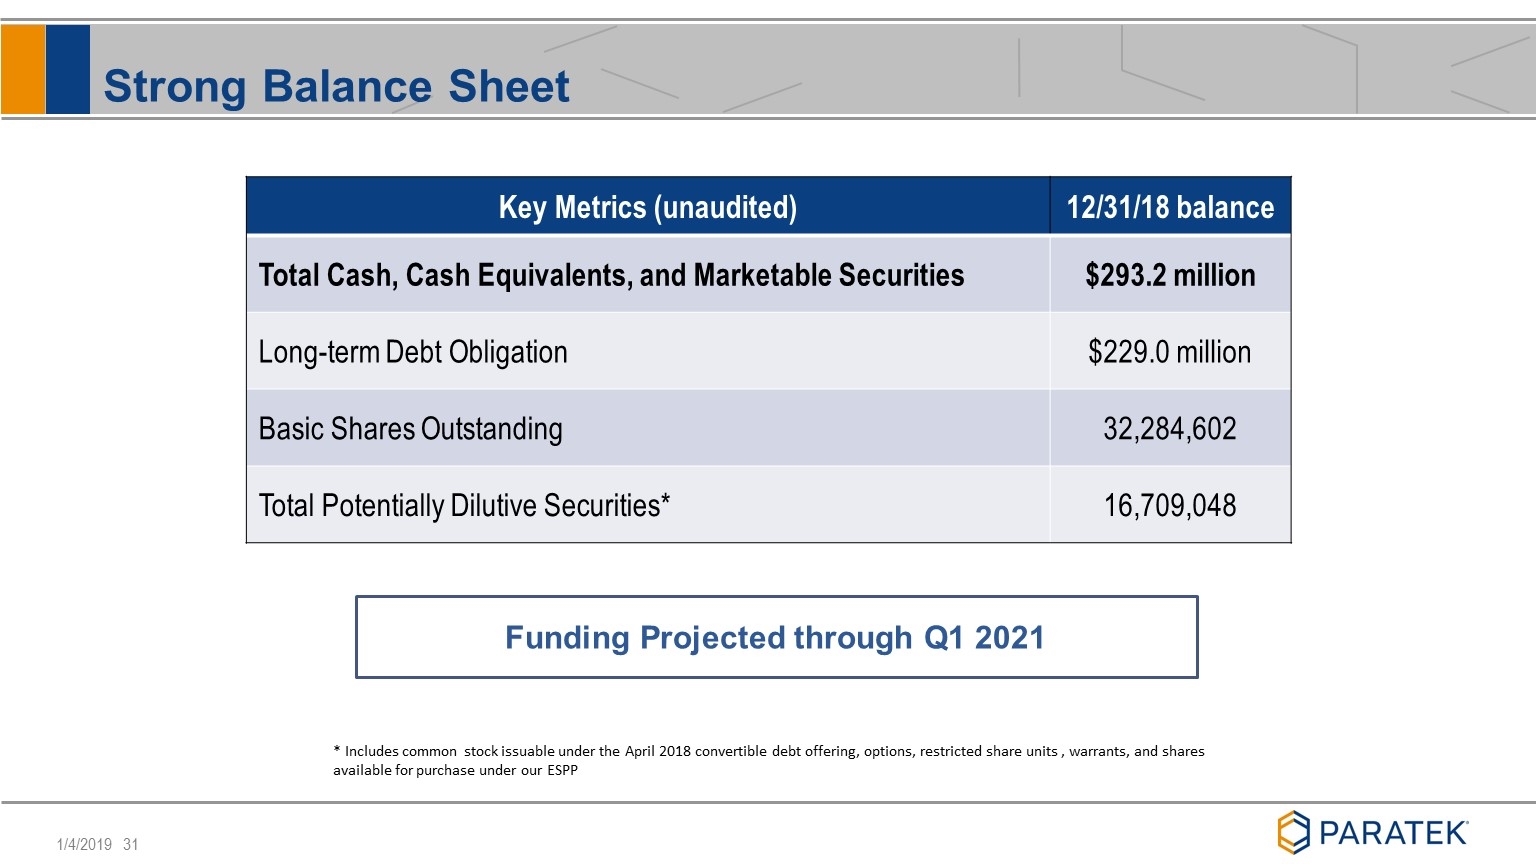Click the '12/31/18 balance' column header
The image size is (1536, 864).
(x=1170, y=207)
